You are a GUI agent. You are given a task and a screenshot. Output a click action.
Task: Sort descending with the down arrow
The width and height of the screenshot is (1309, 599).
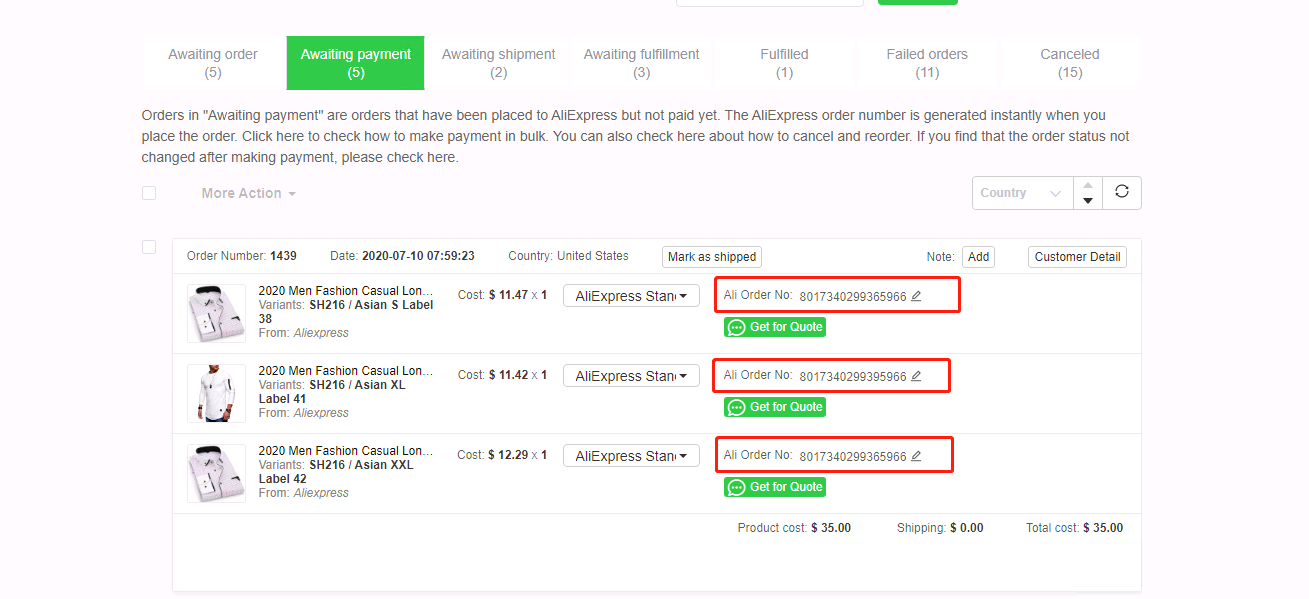pyautogui.click(x=1088, y=201)
